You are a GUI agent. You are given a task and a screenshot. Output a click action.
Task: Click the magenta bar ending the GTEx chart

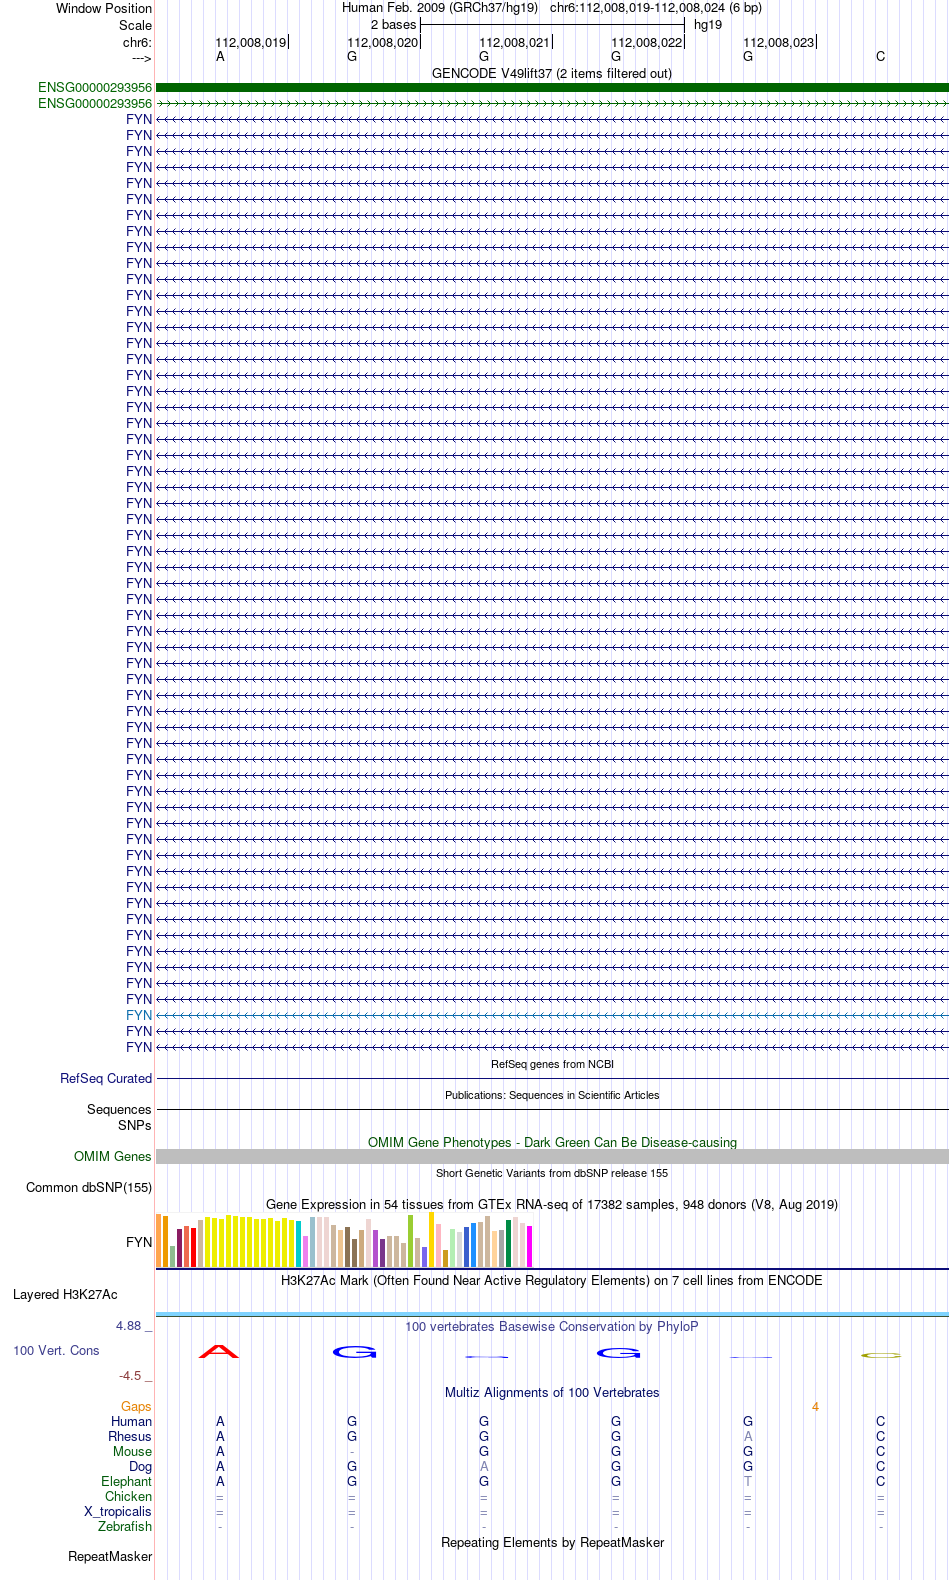pyautogui.click(x=529, y=1247)
